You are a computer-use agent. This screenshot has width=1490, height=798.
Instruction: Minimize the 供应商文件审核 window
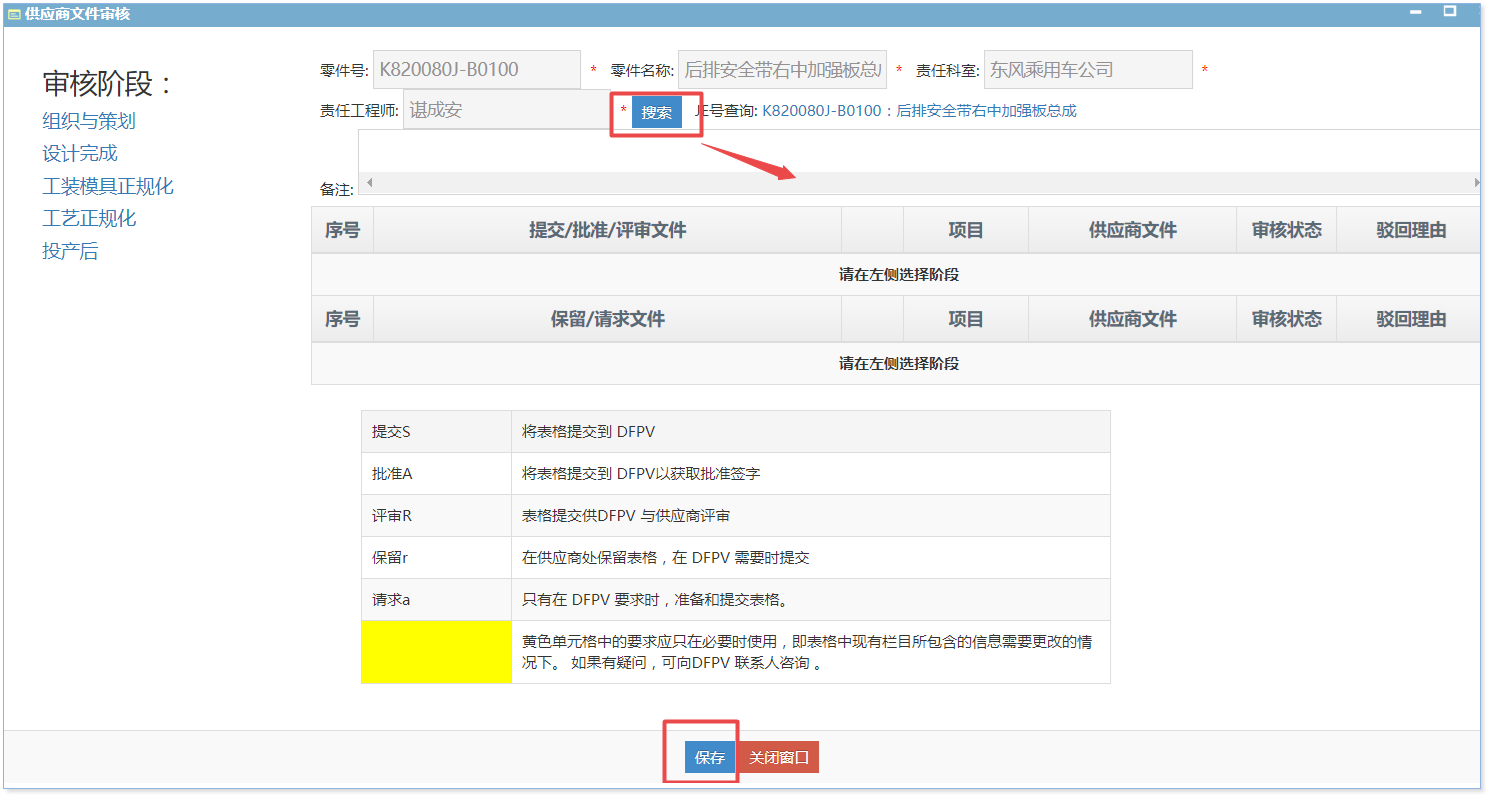[1415, 13]
